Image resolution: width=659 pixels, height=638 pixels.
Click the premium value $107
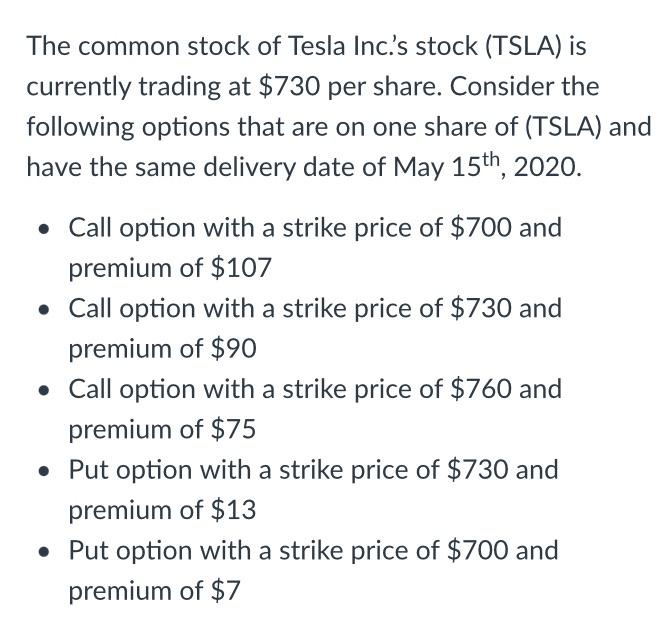coord(242,268)
